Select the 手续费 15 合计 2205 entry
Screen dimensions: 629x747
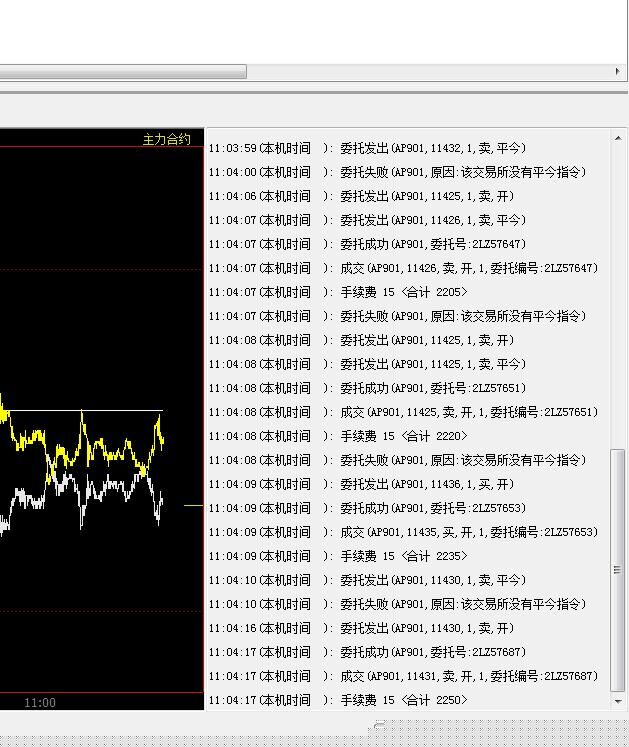pos(338,292)
